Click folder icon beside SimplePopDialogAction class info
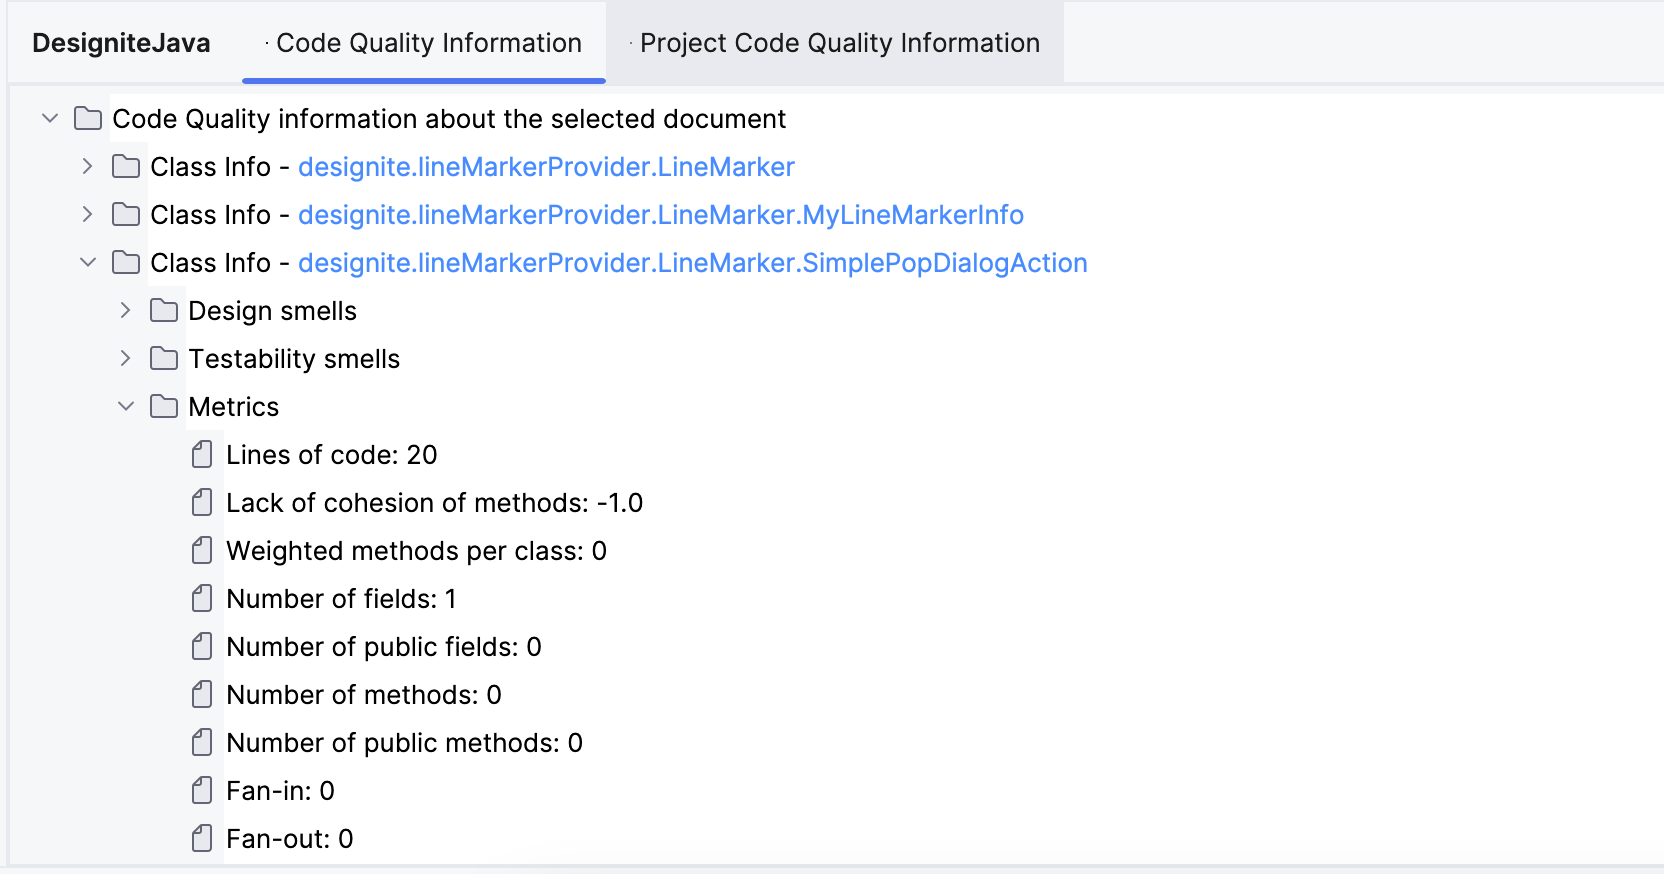The width and height of the screenshot is (1664, 874). [126, 262]
